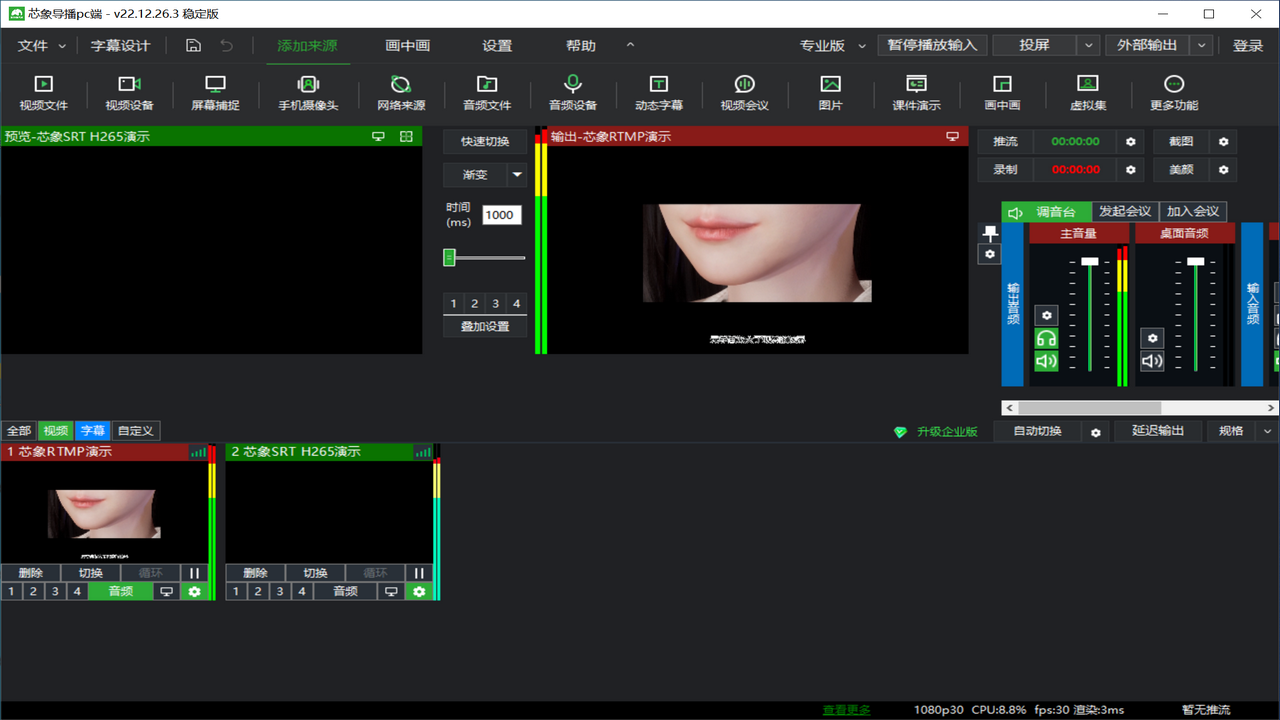This screenshot has height=720, width=1280.
Task: Open the 设置 settings menu
Action: point(496,46)
